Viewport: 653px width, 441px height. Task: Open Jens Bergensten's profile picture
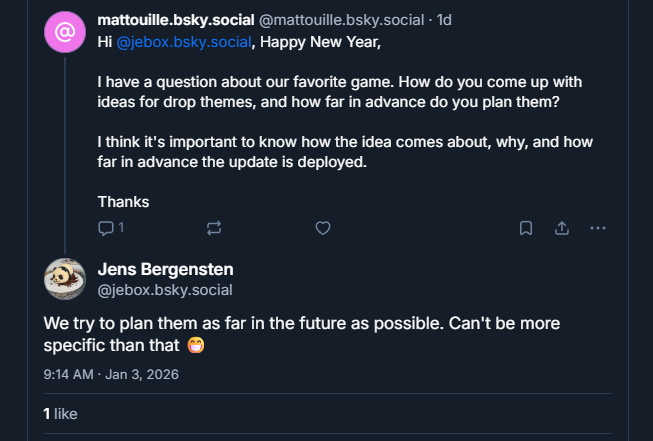65,278
